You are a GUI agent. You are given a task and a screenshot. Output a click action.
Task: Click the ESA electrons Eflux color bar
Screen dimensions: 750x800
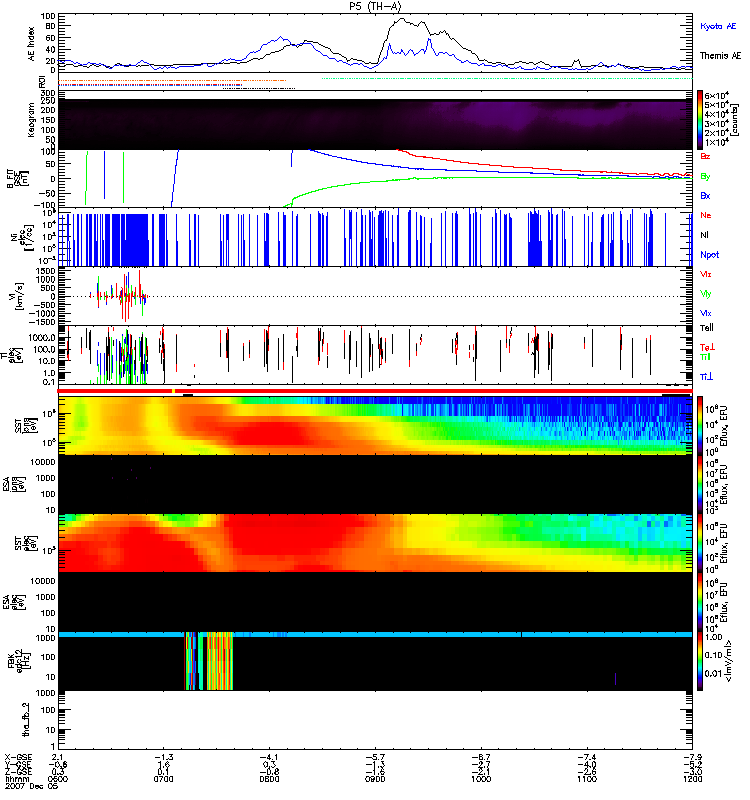click(700, 603)
